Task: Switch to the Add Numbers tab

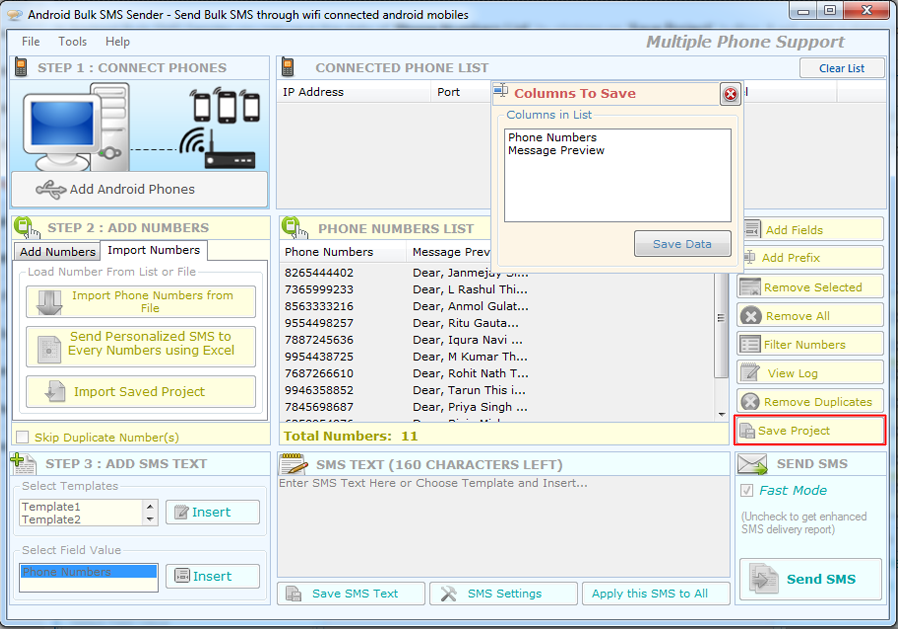Action: (57, 252)
